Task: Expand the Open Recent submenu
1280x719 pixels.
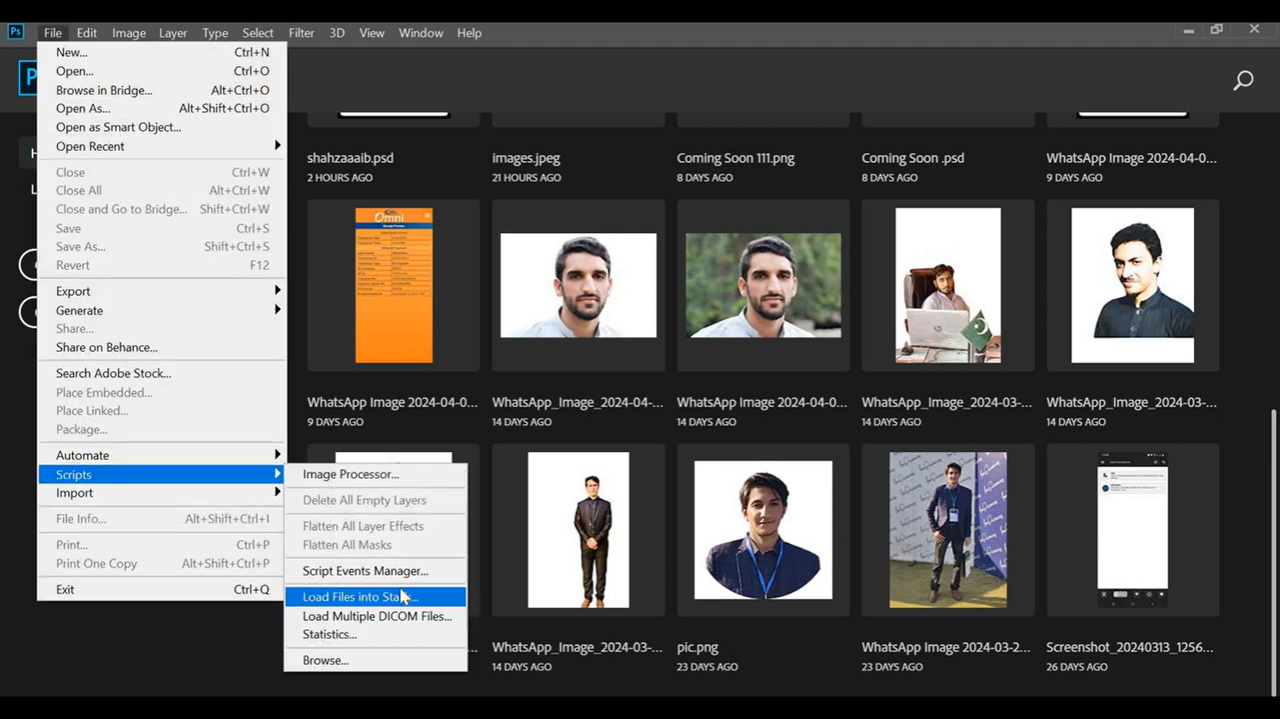Action: coord(162,146)
